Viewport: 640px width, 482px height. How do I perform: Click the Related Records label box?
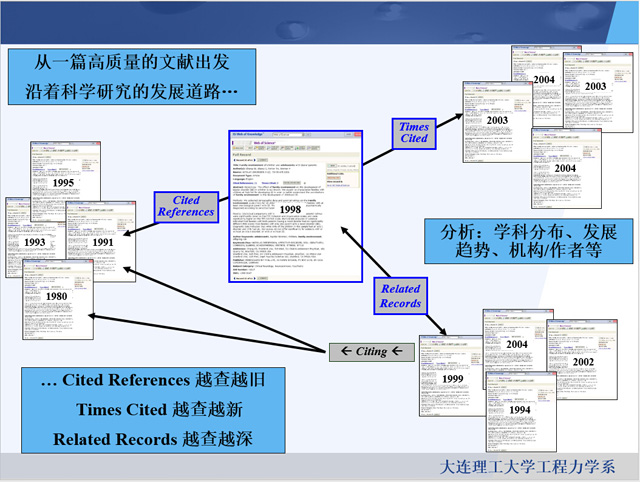(x=400, y=297)
